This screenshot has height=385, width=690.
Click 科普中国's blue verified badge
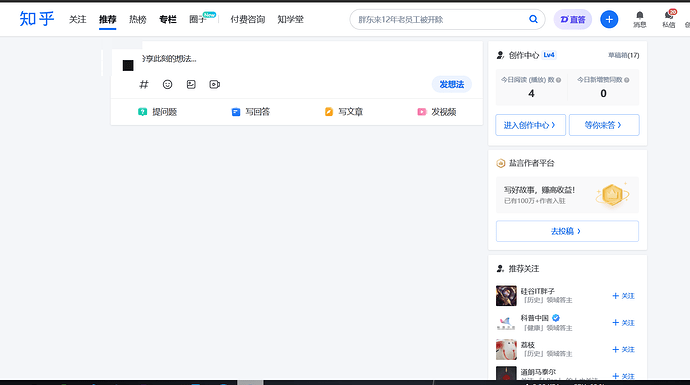point(556,318)
